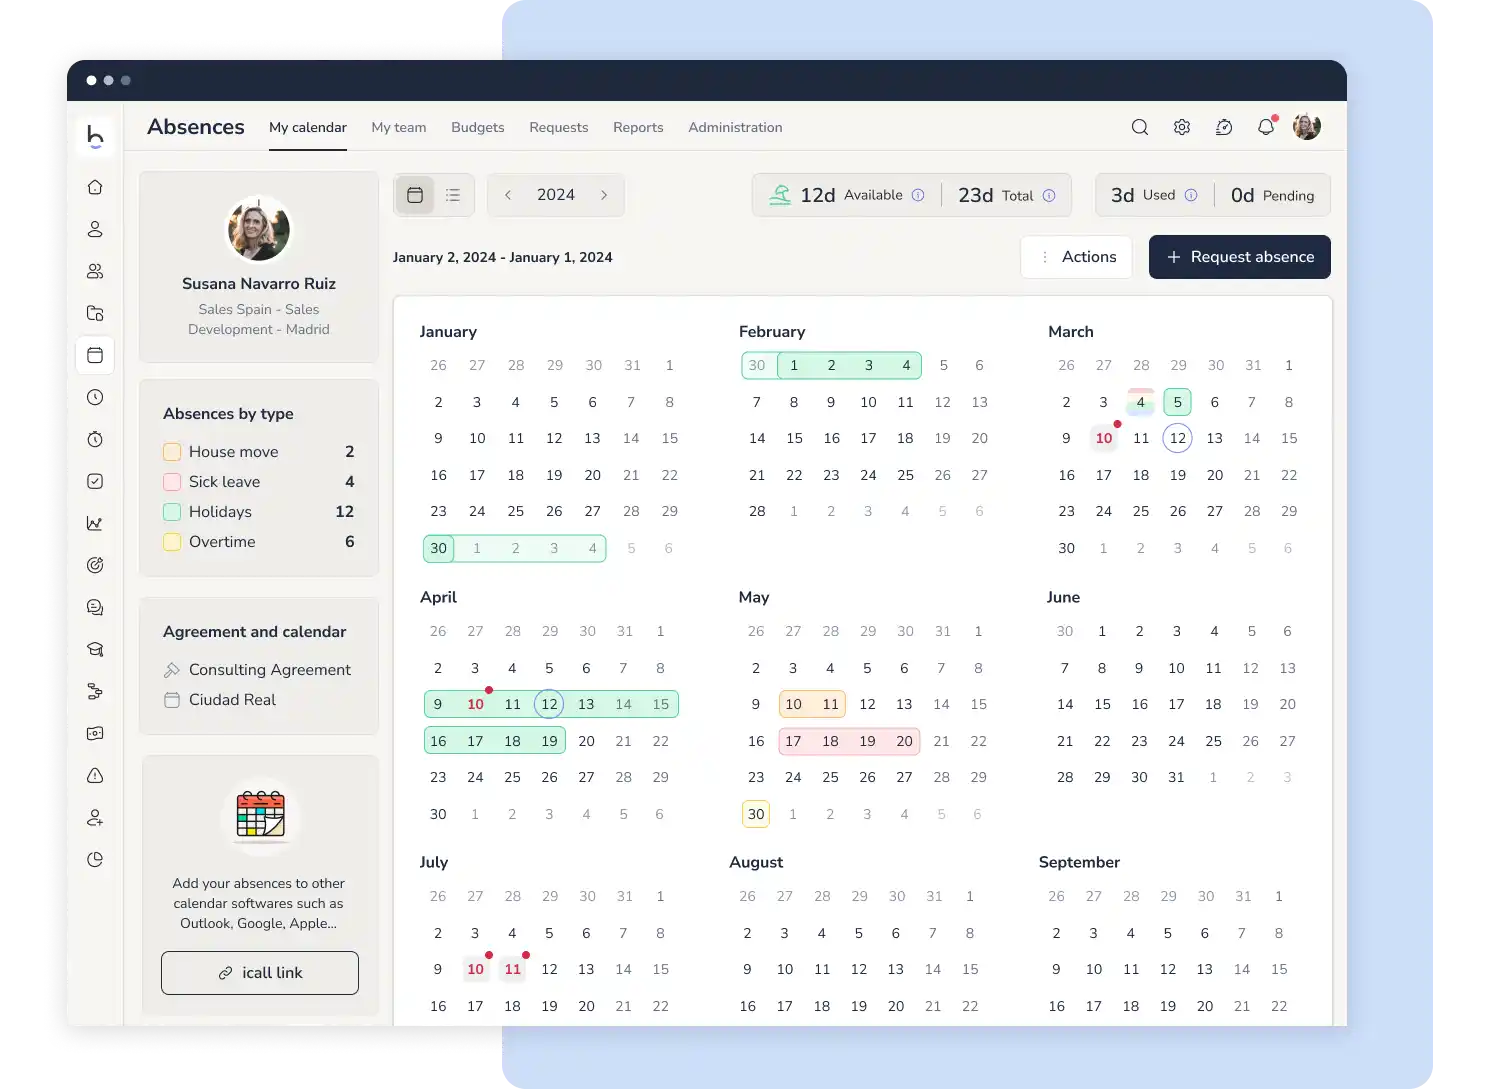Open the workflow nodes sidebar icon
This screenshot has height=1089, width=1500.
click(95, 691)
